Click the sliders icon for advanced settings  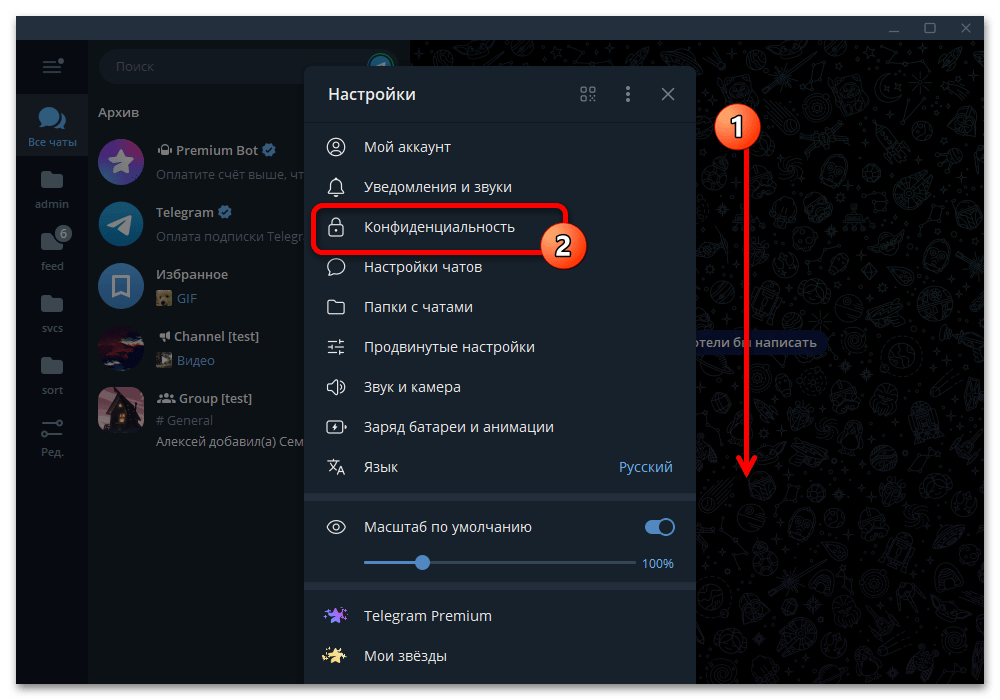tap(336, 347)
